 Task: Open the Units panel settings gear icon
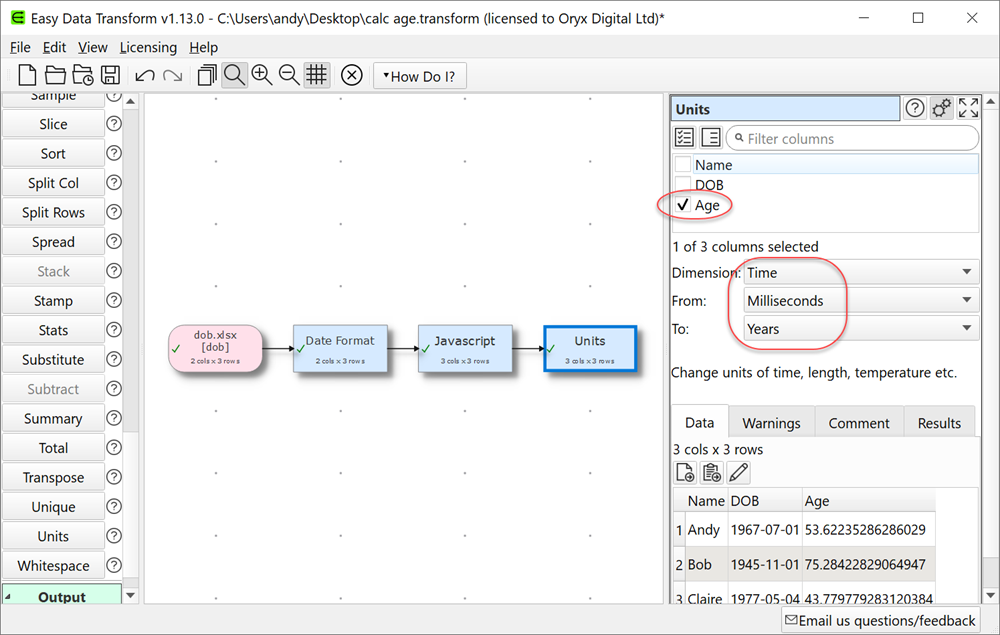click(941, 107)
